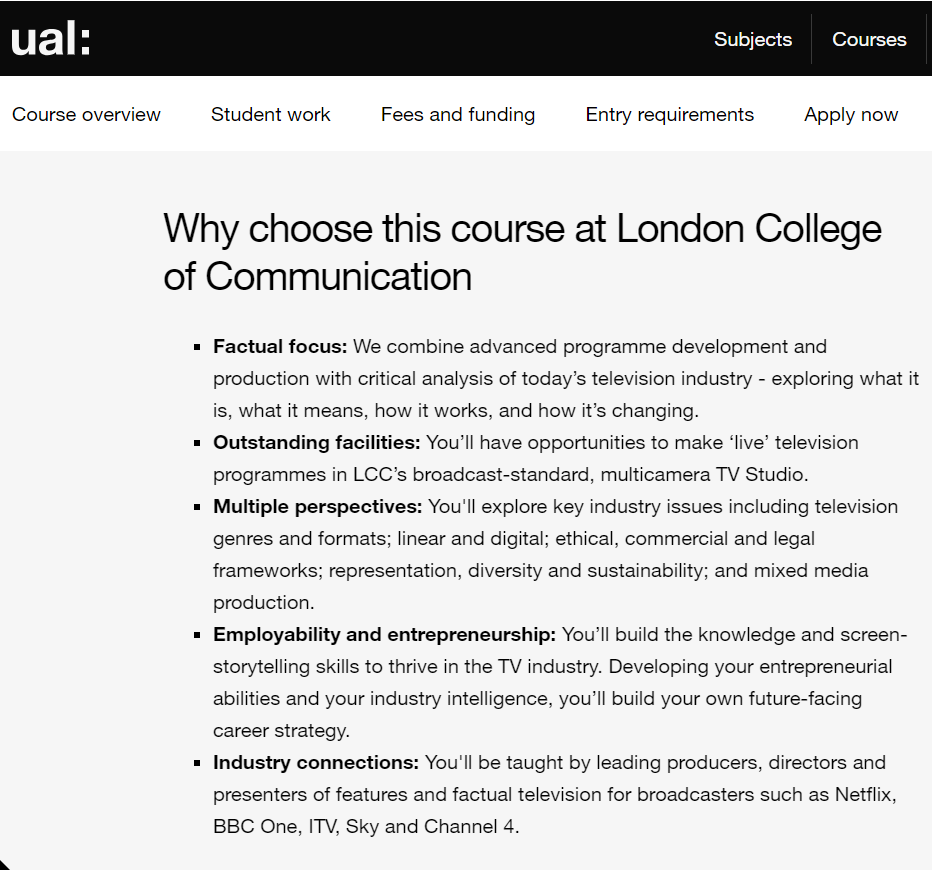Select the Apply now link
932x870 pixels.
coord(851,114)
